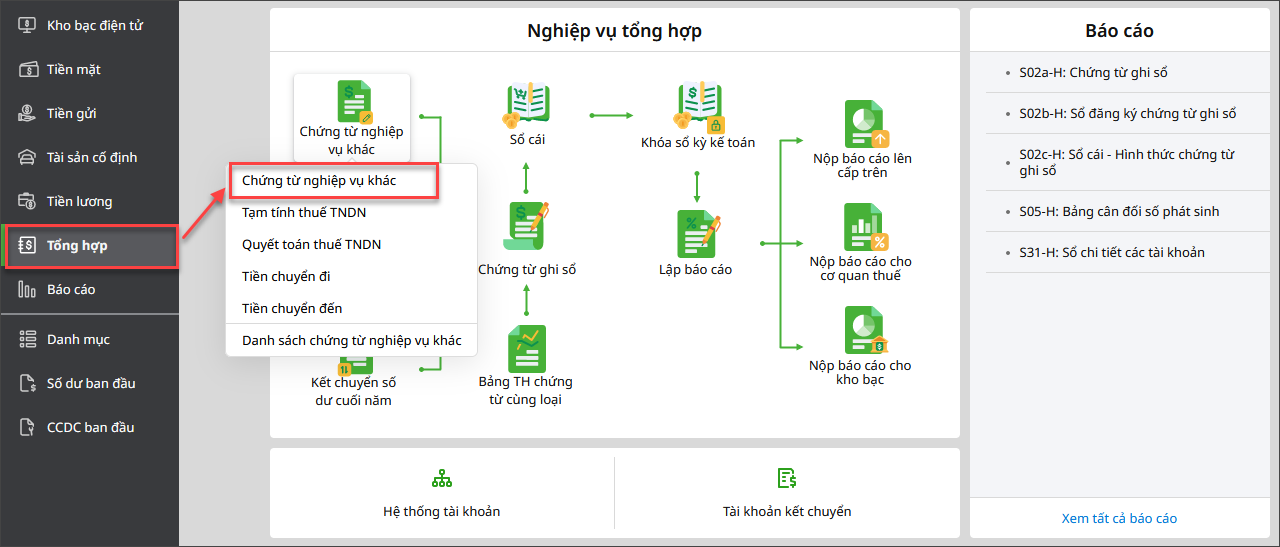Viewport: 1280px width, 547px height.
Task: Open Danh sách chứng từ nghiệp vụ khác
Action: coord(351,340)
